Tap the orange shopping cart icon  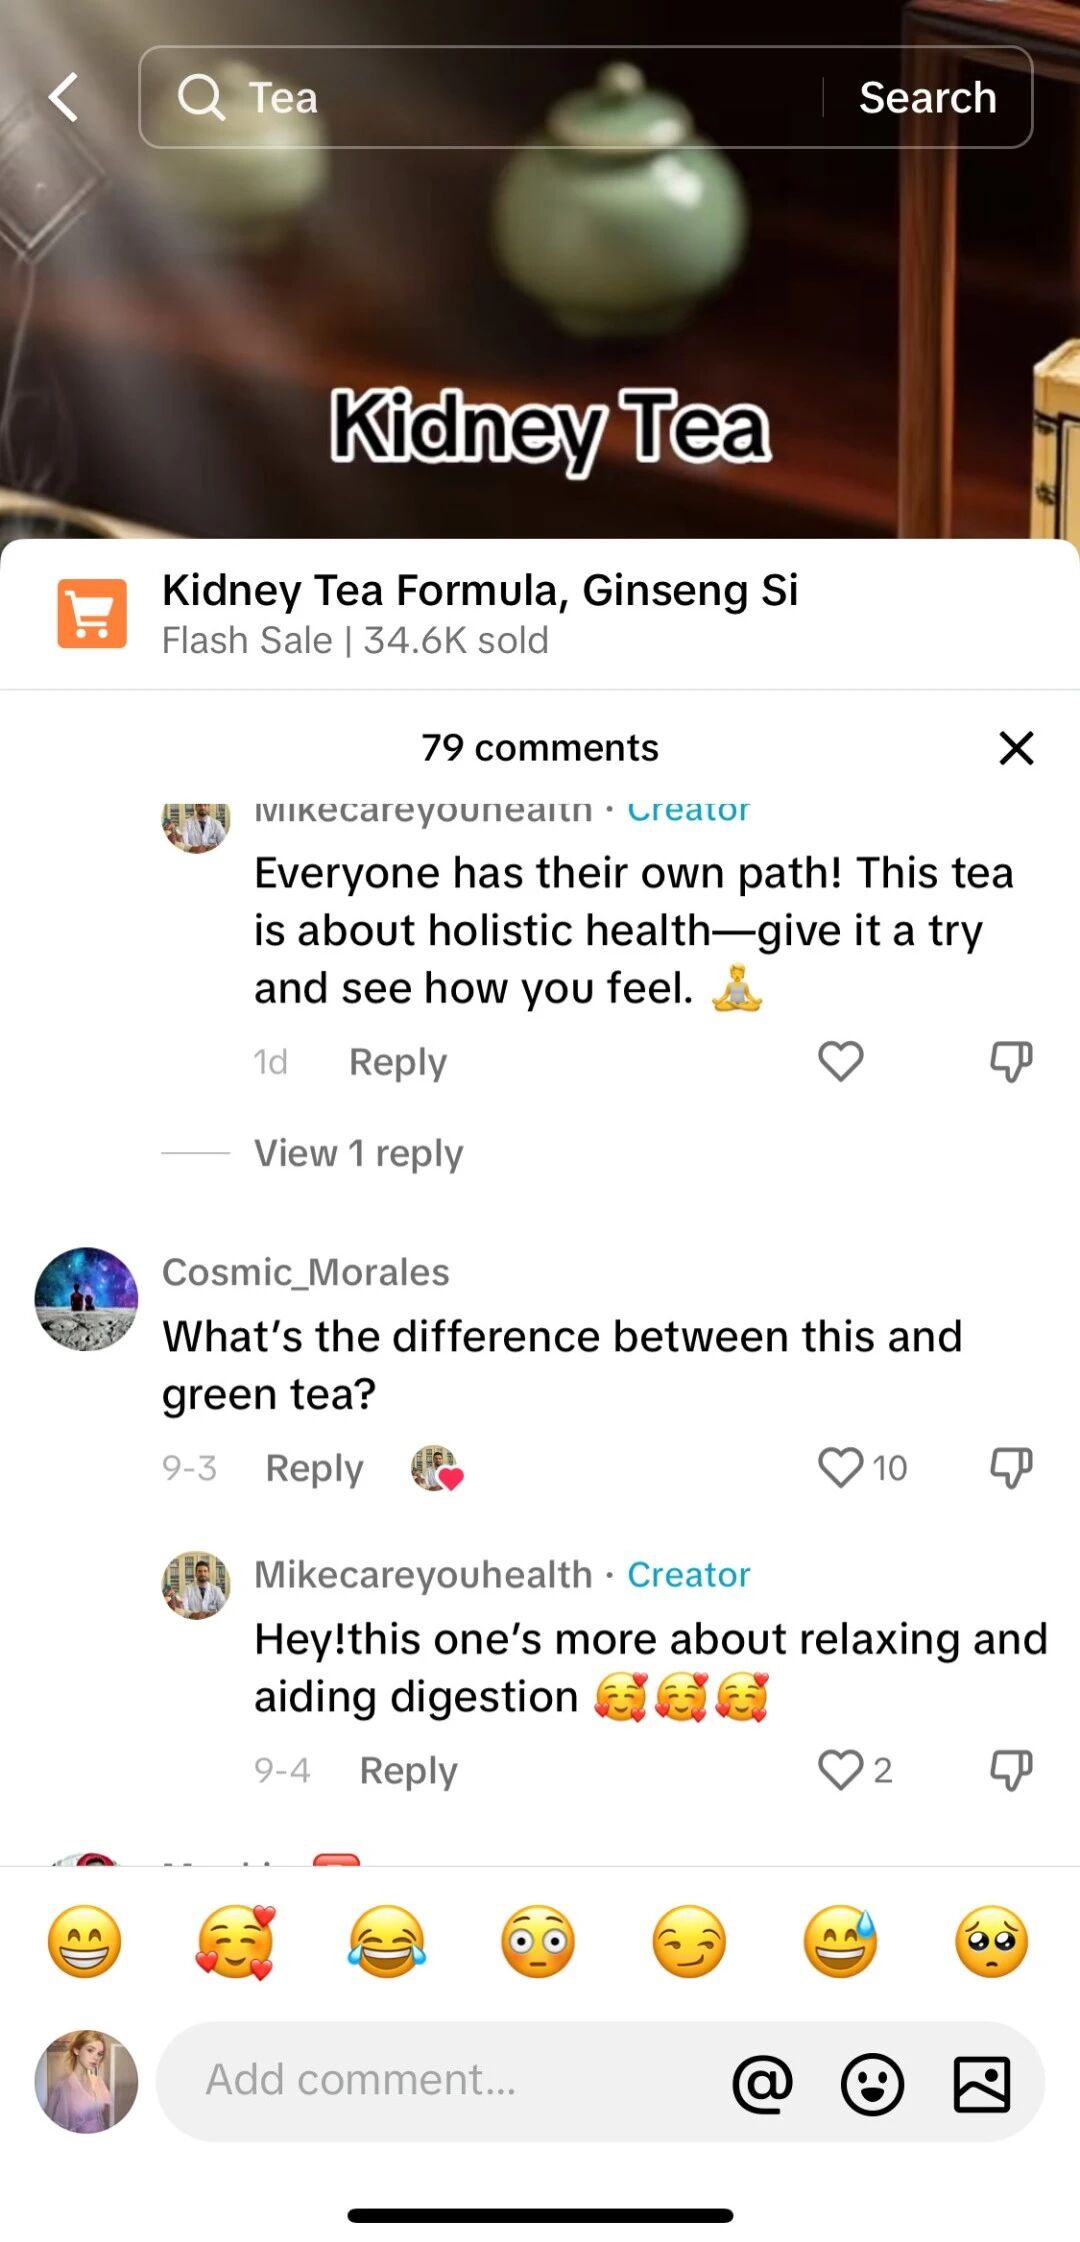92,614
